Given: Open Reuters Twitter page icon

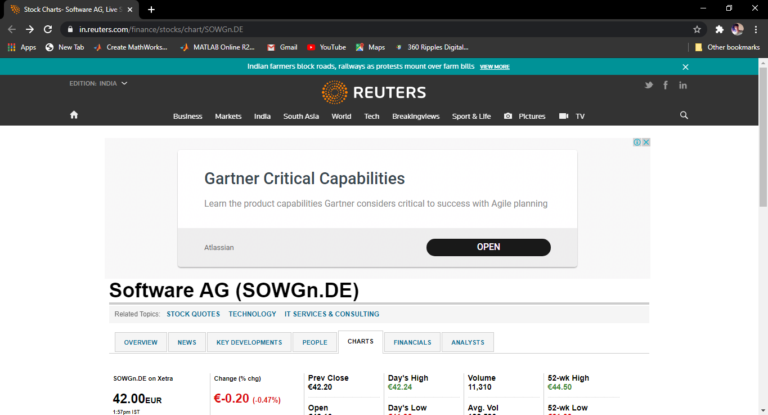Looking at the screenshot, I should click(649, 85).
